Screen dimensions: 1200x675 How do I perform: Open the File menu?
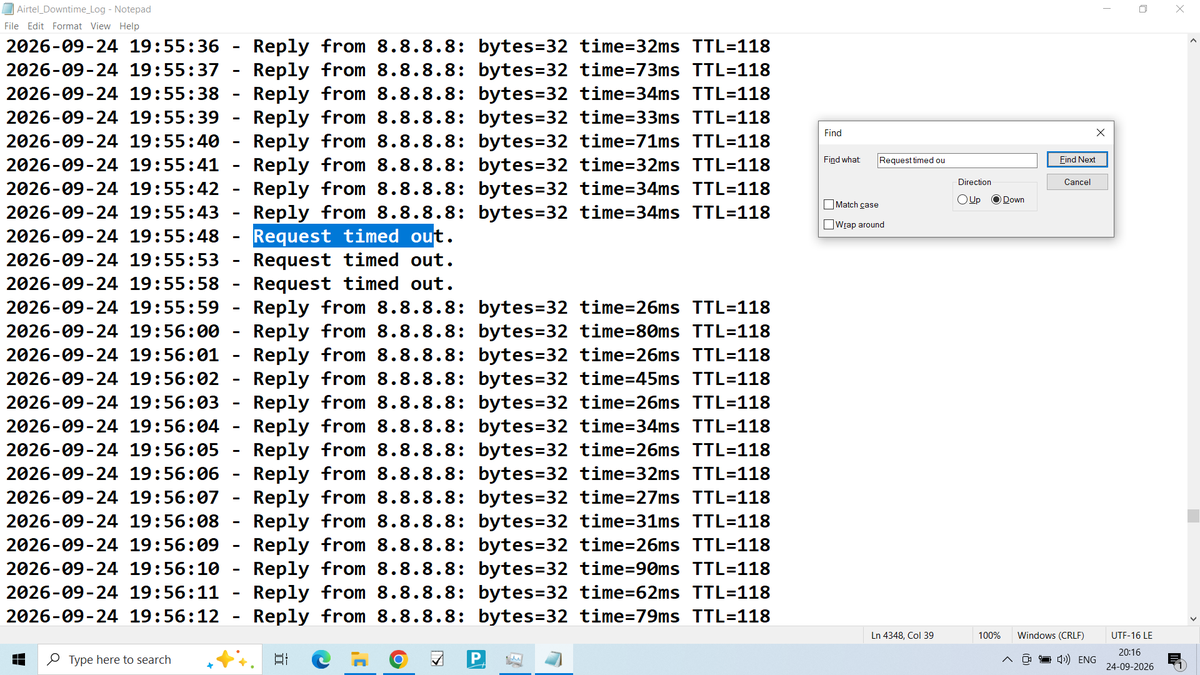click(13, 26)
